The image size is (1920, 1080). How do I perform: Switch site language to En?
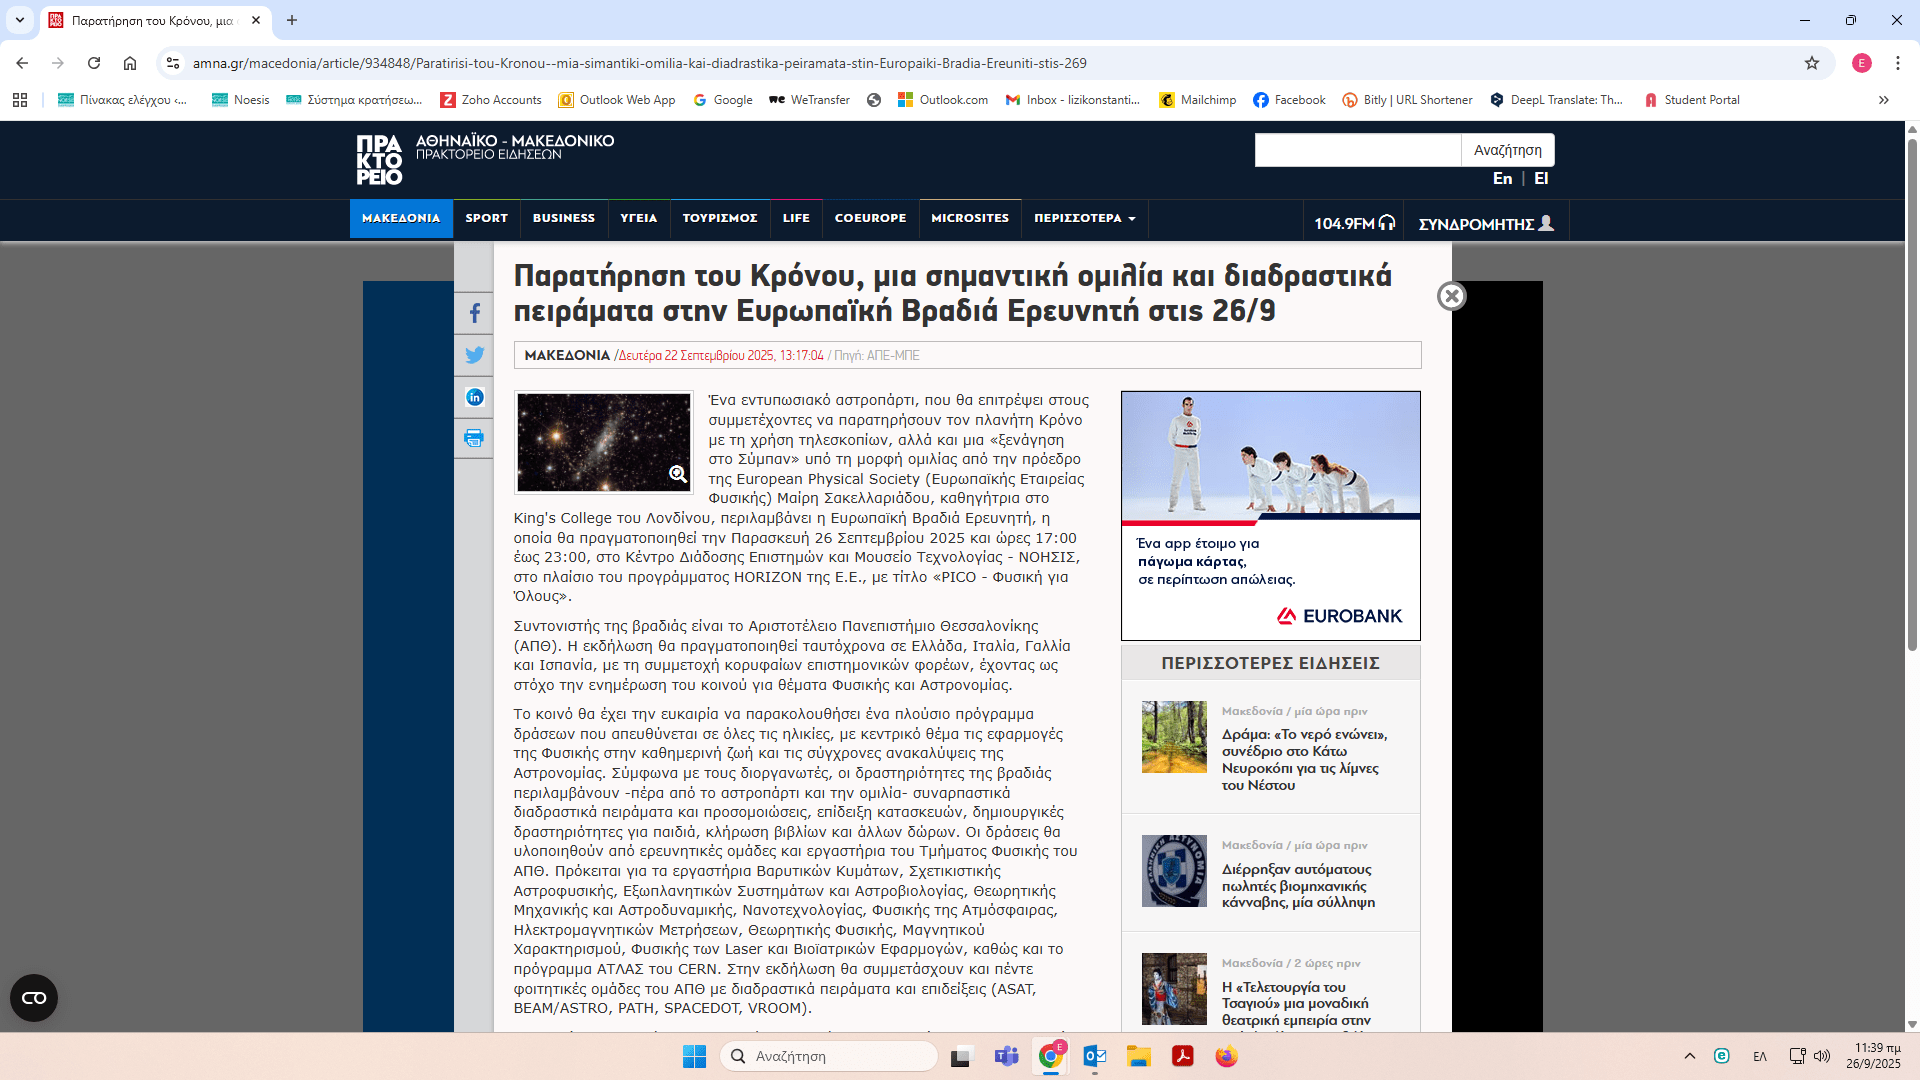1502,178
